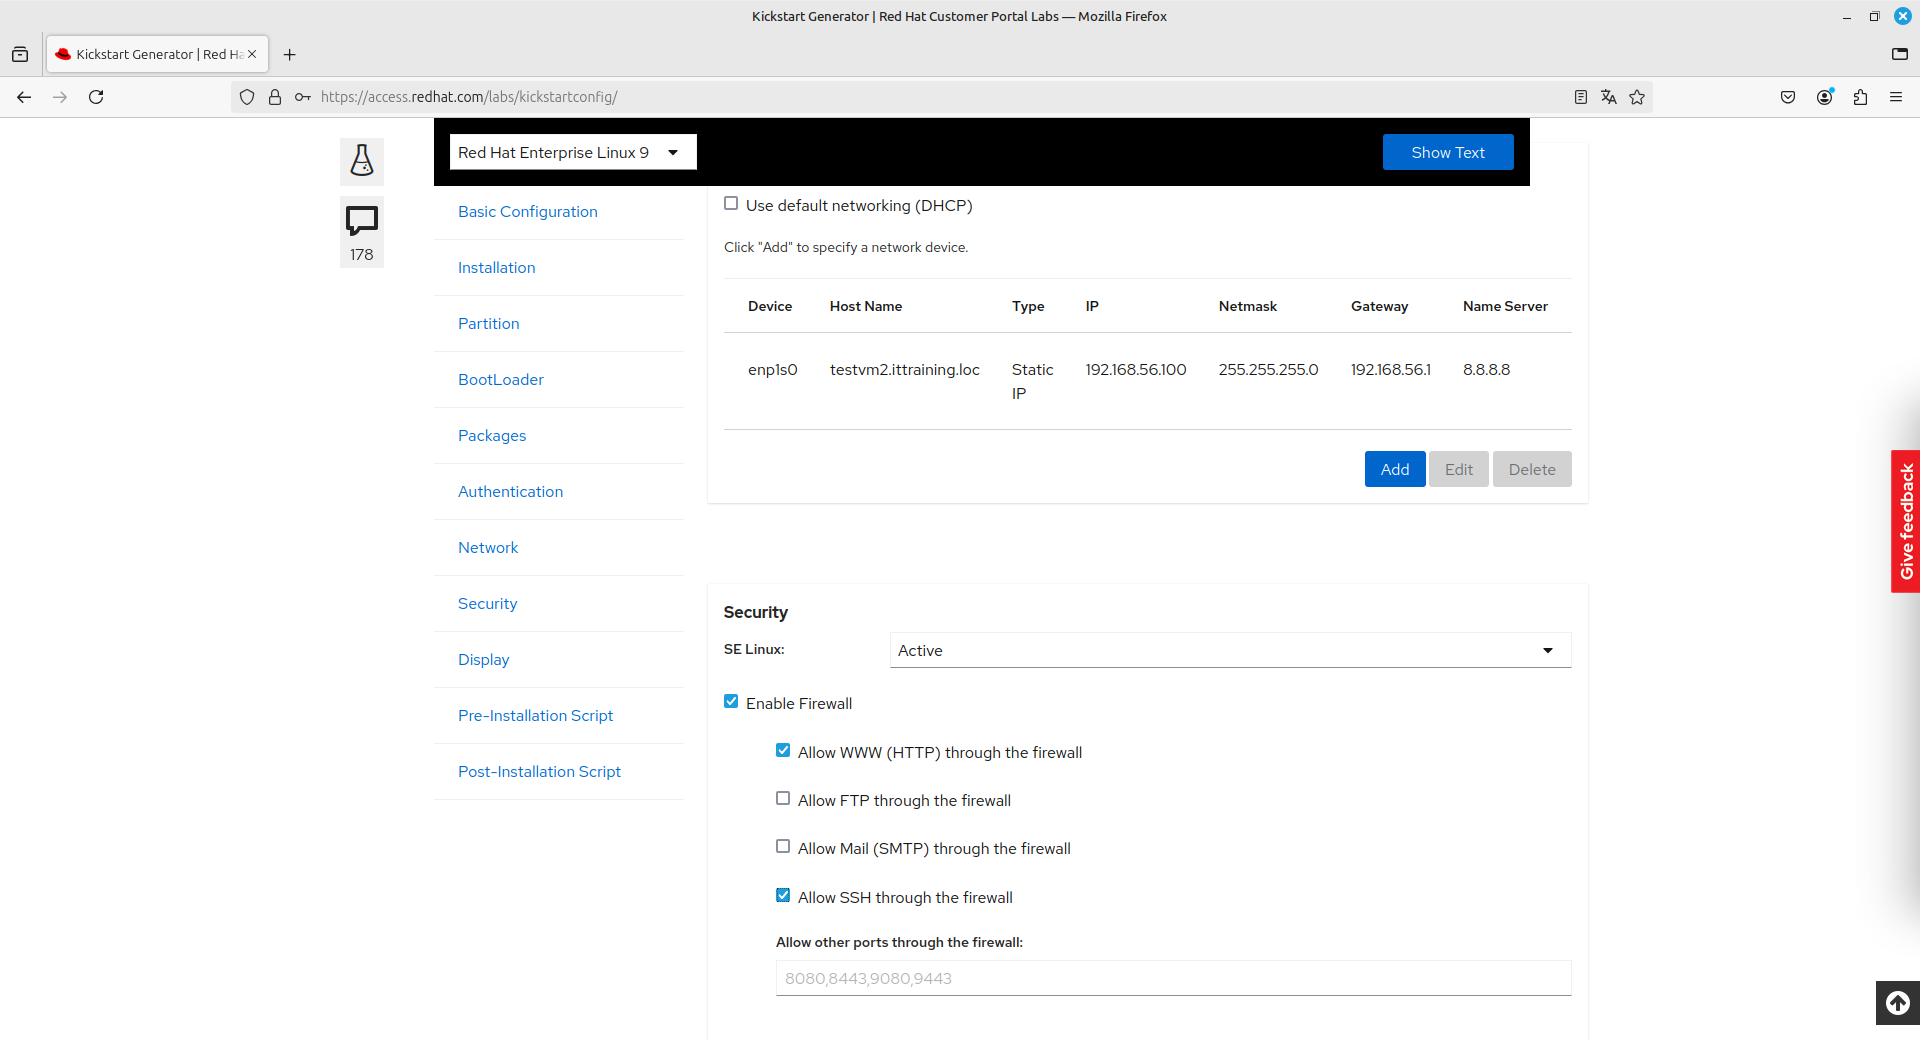Open the Give feedback side tab
Screen dimensions: 1920x1040
(1906, 521)
